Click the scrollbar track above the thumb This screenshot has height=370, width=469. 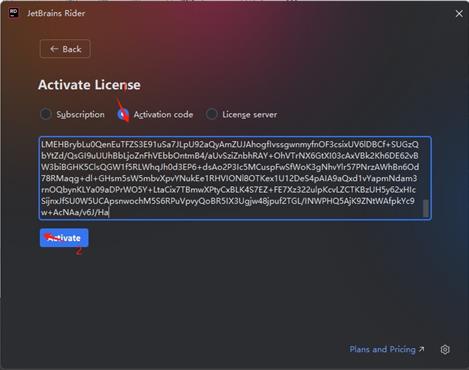[x=426, y=169]
